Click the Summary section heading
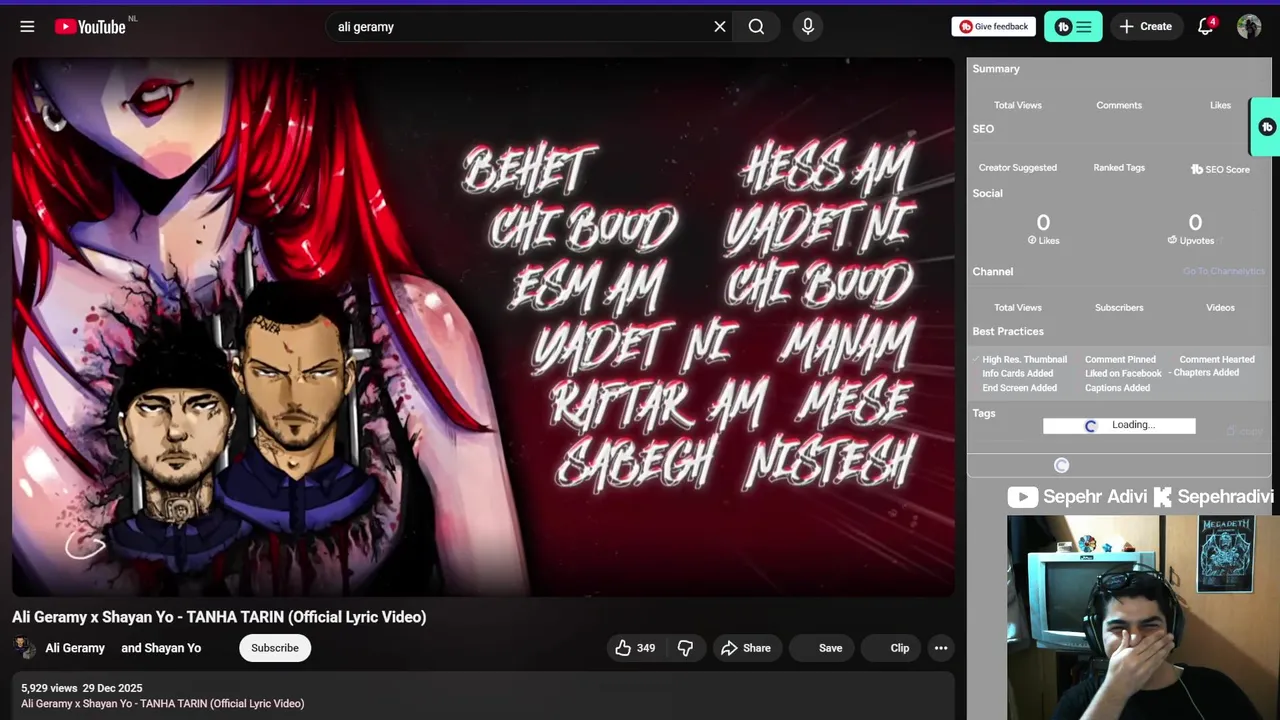 pyautogui.click(x=996, y=69)
